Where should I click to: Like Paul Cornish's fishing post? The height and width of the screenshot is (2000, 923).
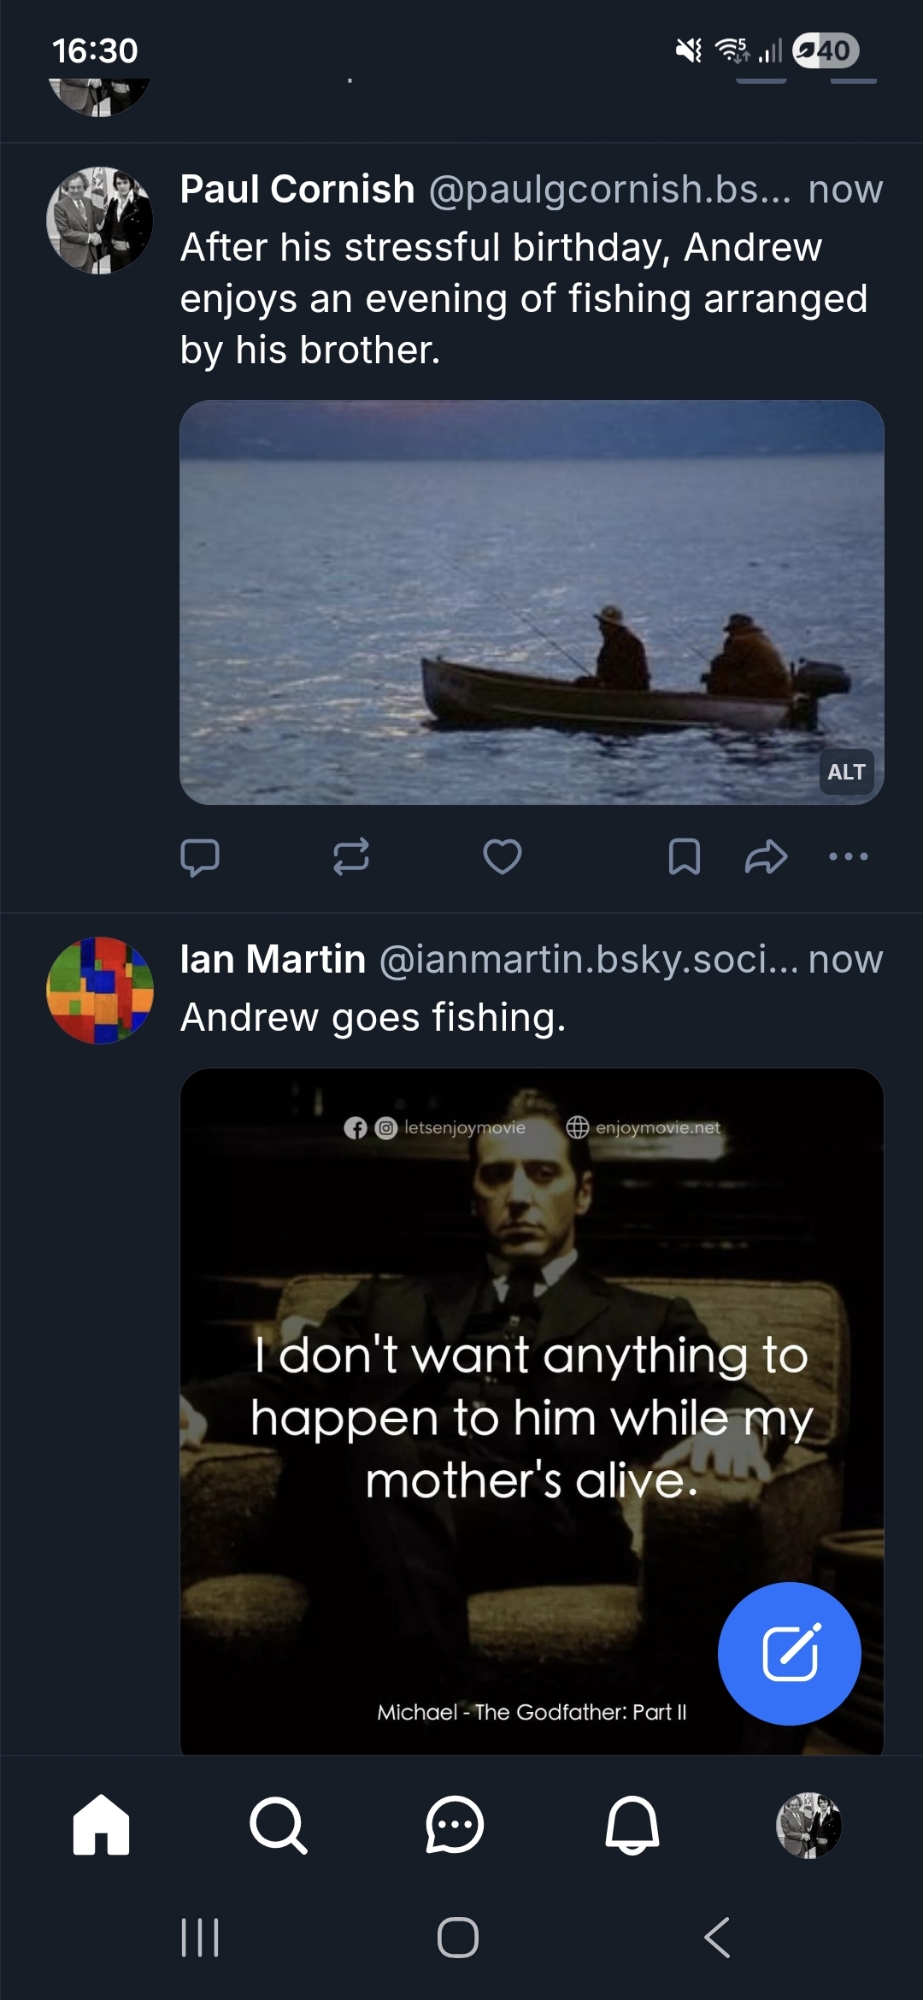[502, 857]
